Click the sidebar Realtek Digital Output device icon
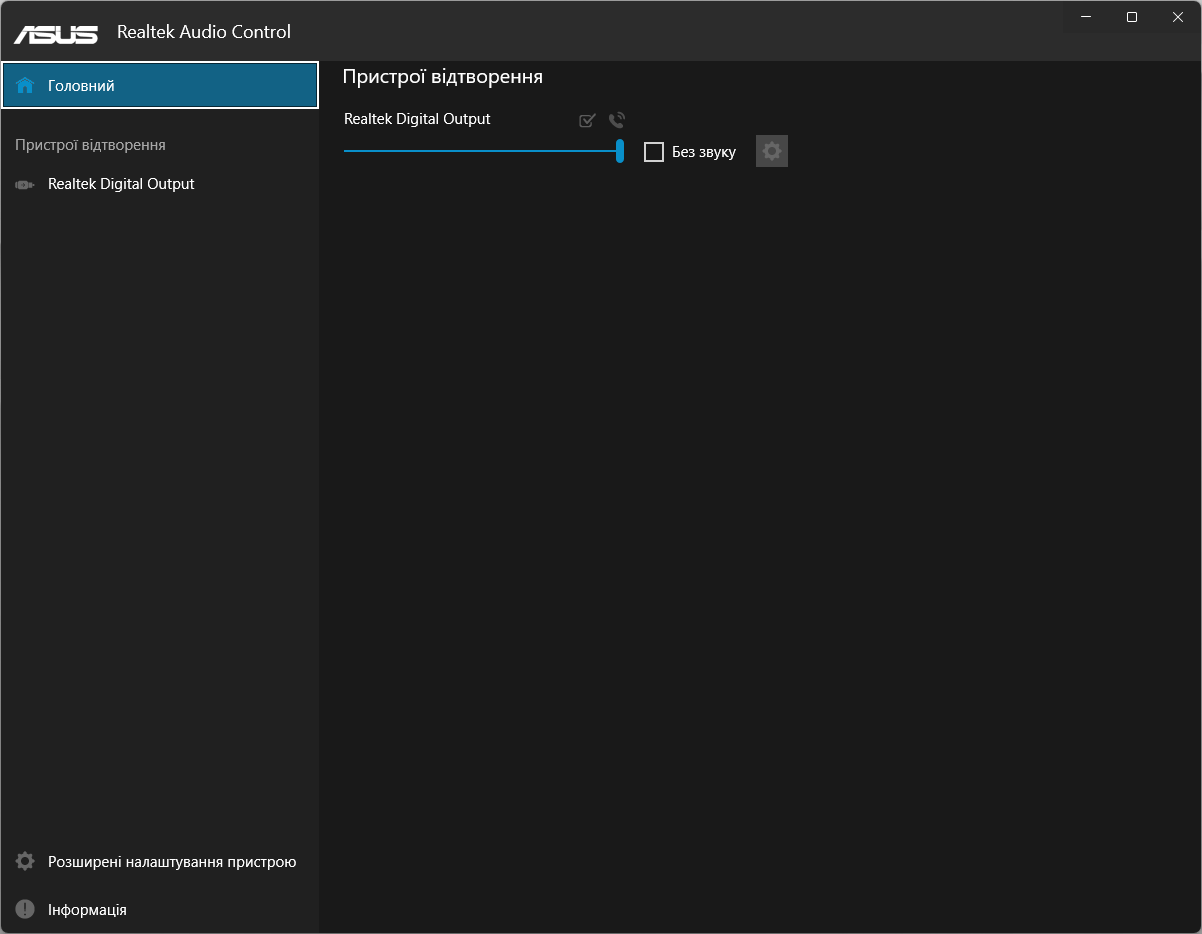Screen dimensions: 1202x934 tap(25, 185)
